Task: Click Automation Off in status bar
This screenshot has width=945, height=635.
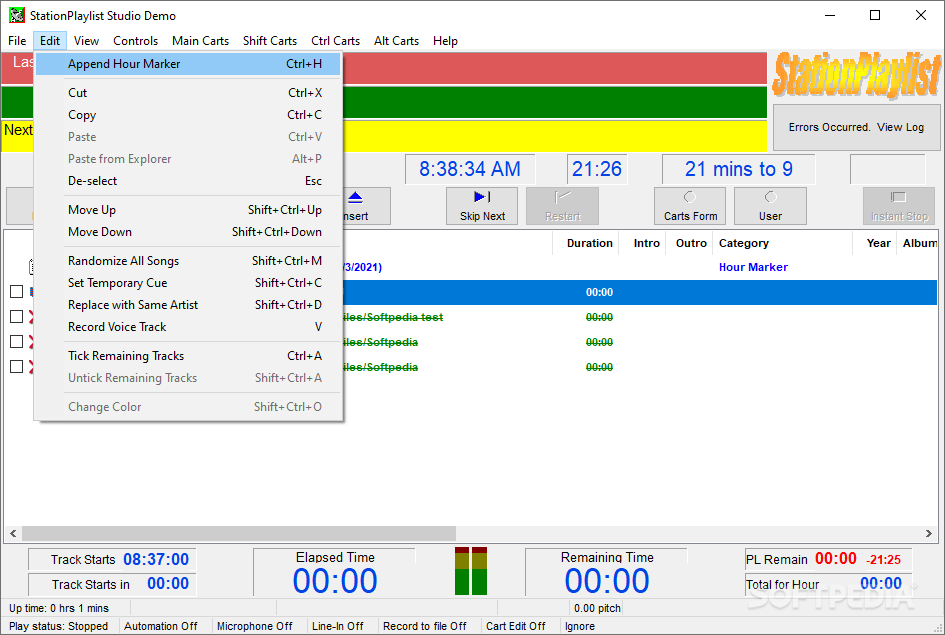Action: click(x=160, y=626)
